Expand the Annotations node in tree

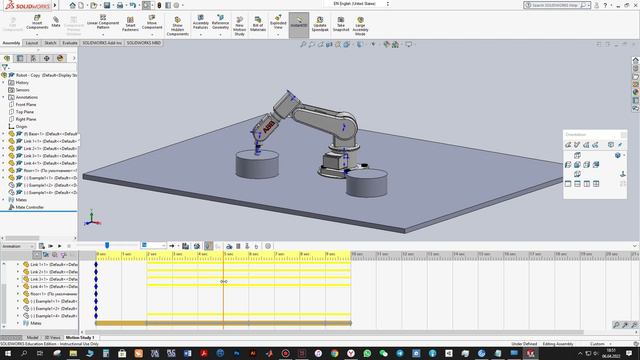[x=4, y=97]
